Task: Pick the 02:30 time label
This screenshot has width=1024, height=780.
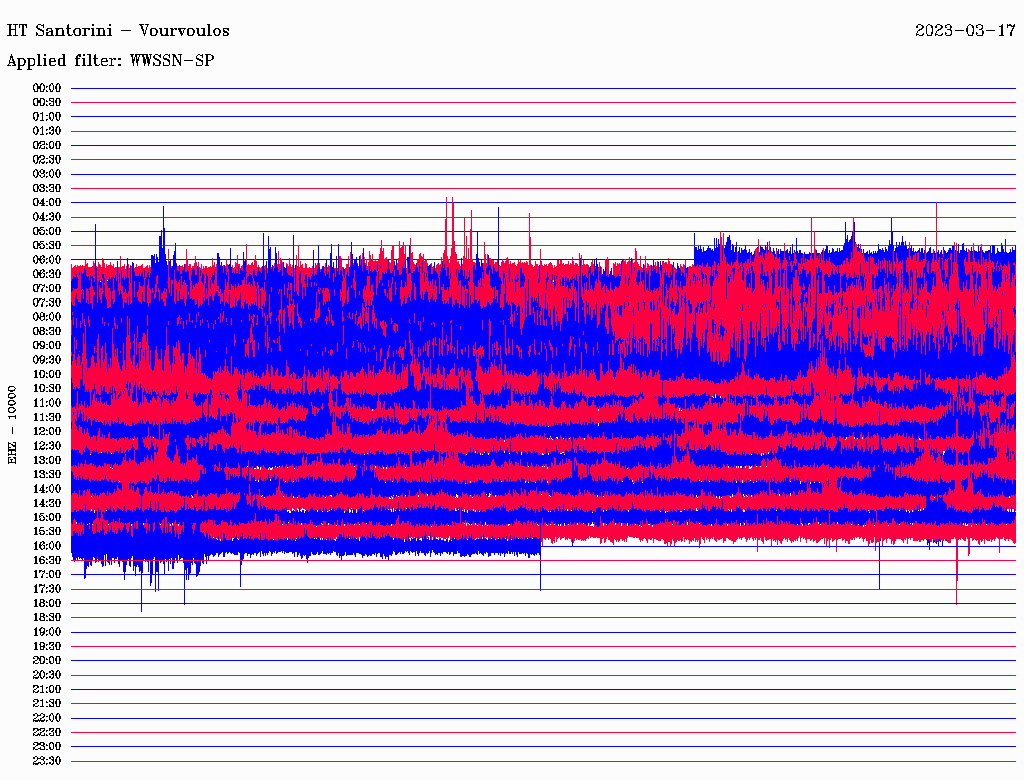Action: (47, 160)
